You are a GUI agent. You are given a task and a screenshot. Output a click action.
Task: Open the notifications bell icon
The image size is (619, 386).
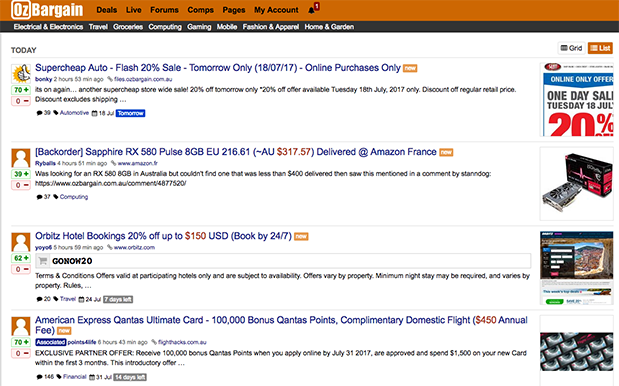pyautogui.click(x=311, y=11)
